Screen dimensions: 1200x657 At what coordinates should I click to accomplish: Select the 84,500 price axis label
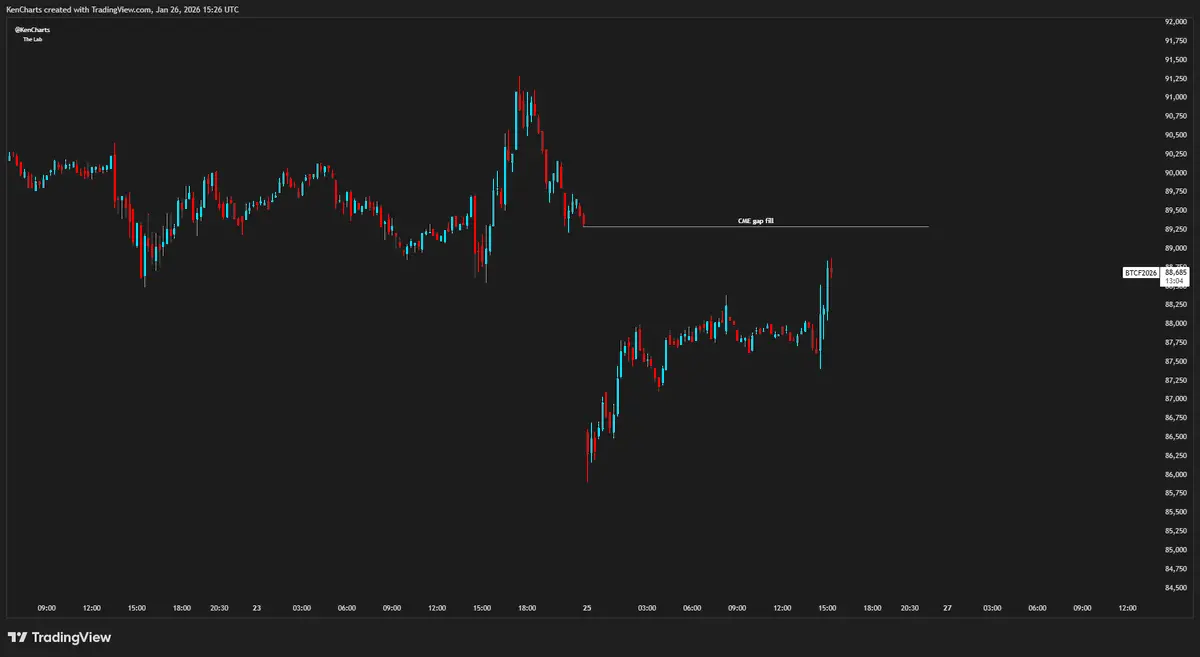click(x=1176, y=588)
